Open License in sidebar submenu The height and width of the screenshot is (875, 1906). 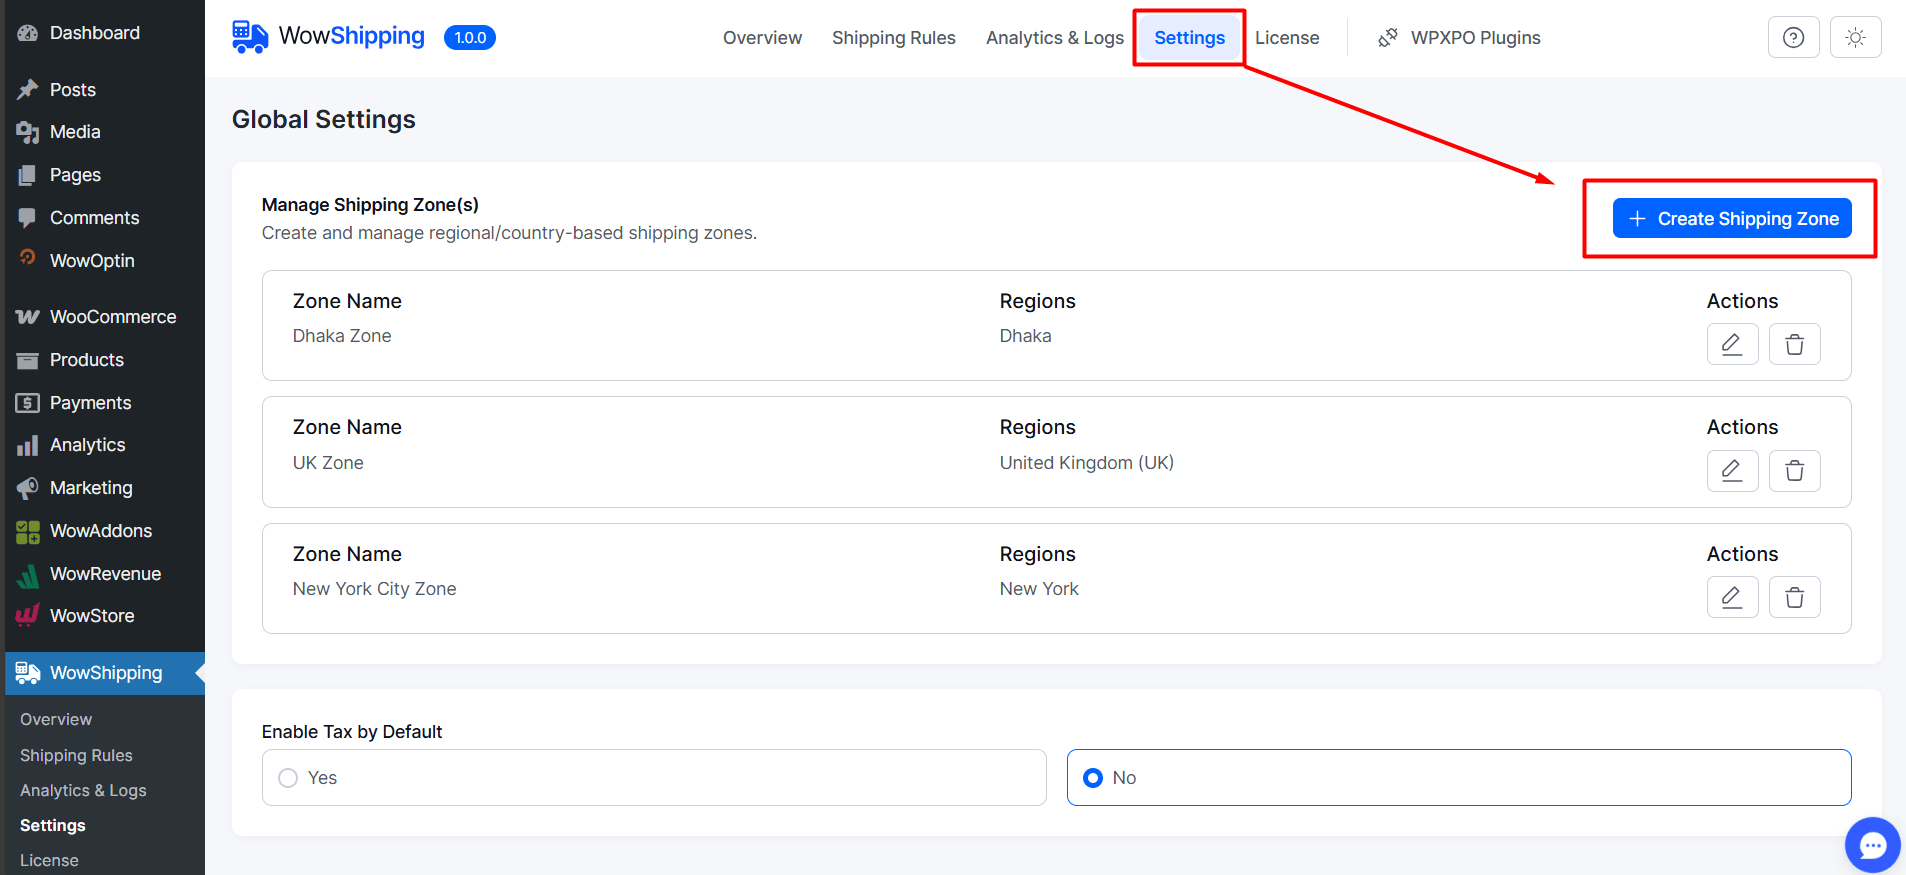[49, 860]
